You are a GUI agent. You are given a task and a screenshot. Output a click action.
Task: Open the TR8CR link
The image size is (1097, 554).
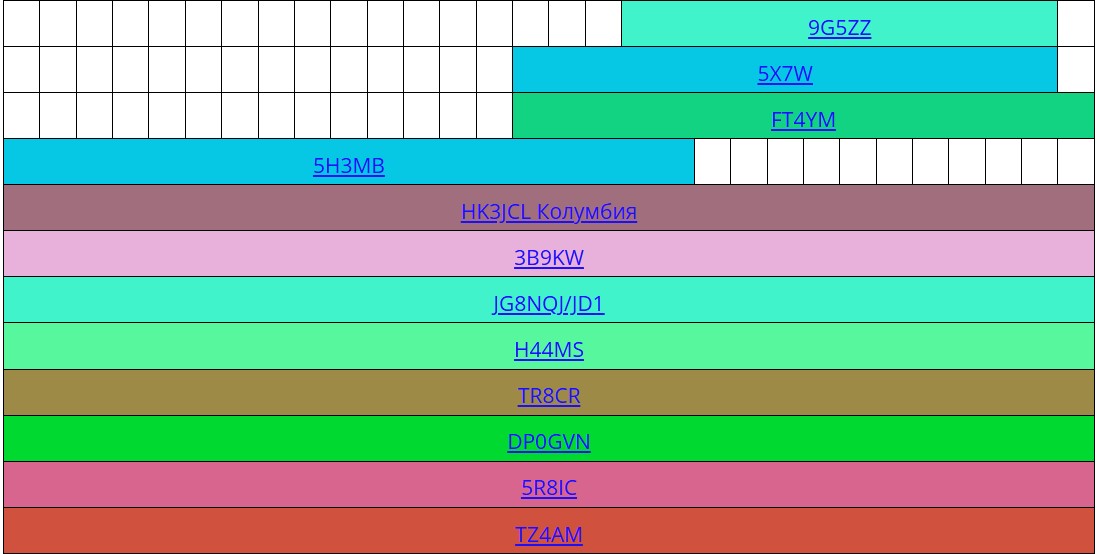click(548, 396)
